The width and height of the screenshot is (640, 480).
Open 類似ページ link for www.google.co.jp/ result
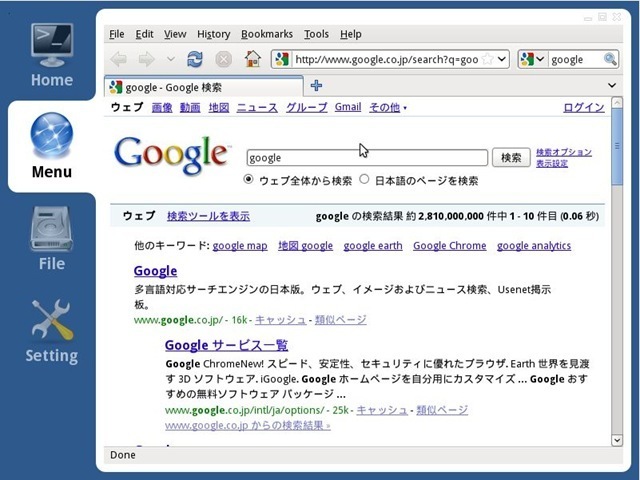(x=340, y=320)
